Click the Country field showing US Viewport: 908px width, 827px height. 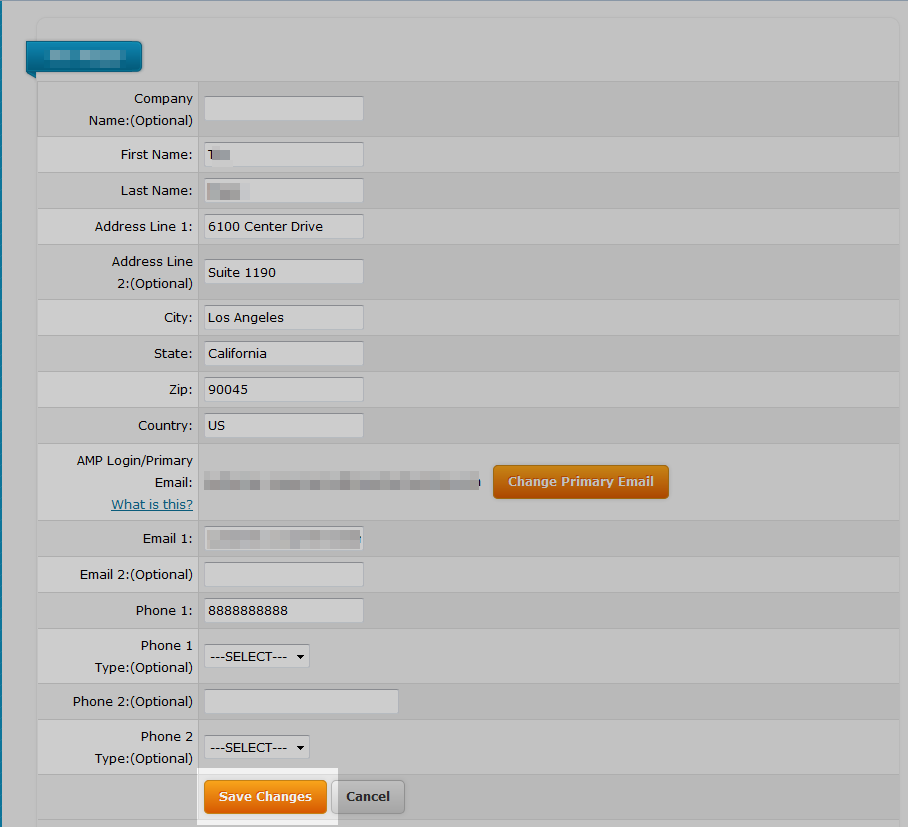283,426
